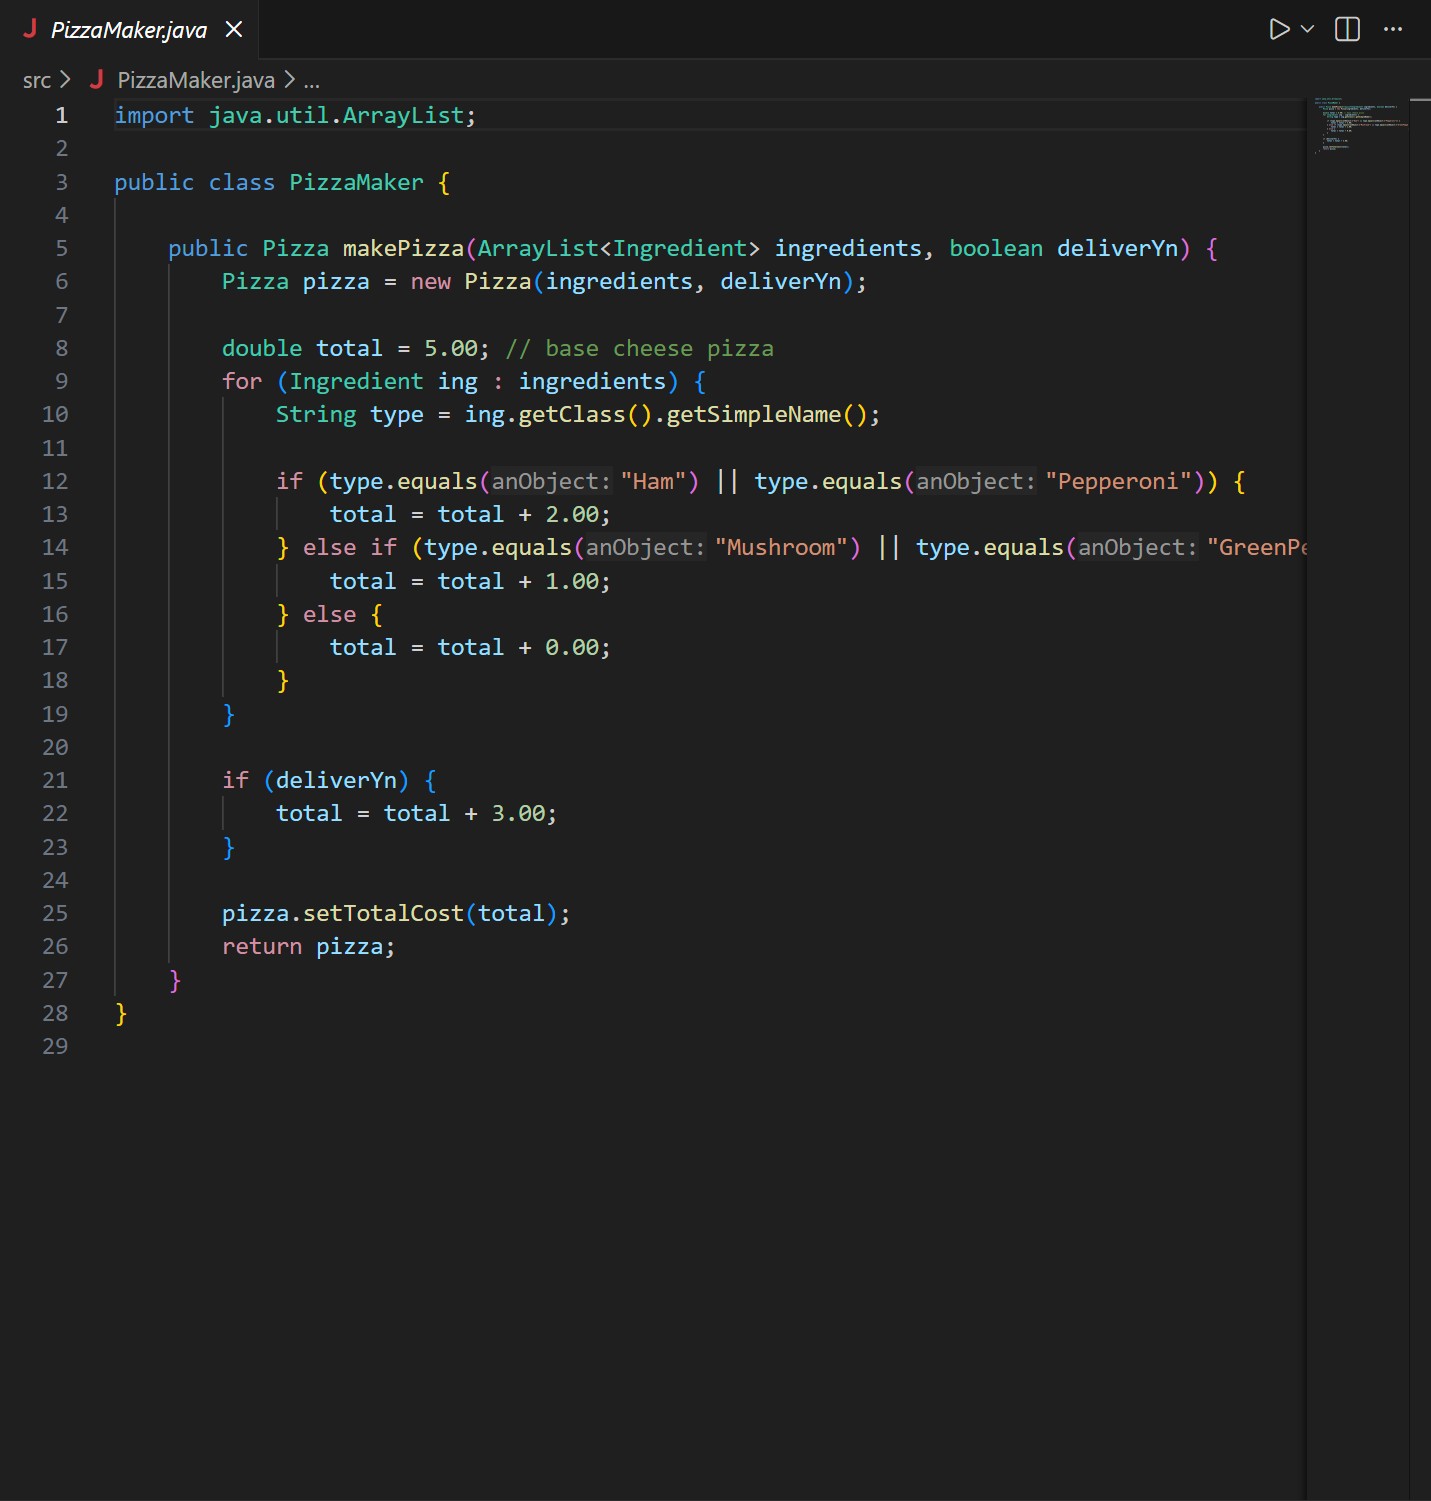This screenshot has width=1431, height=1501.
Task: Select the PizzaMaker.java tab
Action: tap(130, 29)
